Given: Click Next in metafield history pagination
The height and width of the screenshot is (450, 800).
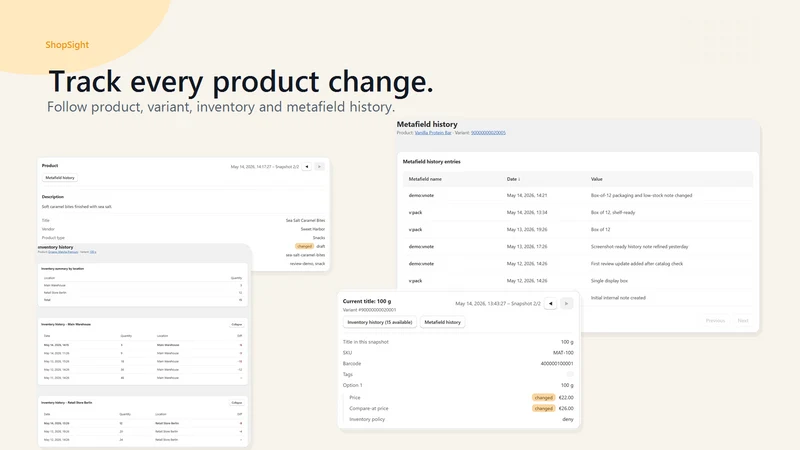Looking at the screenshot, I should 743,320.
